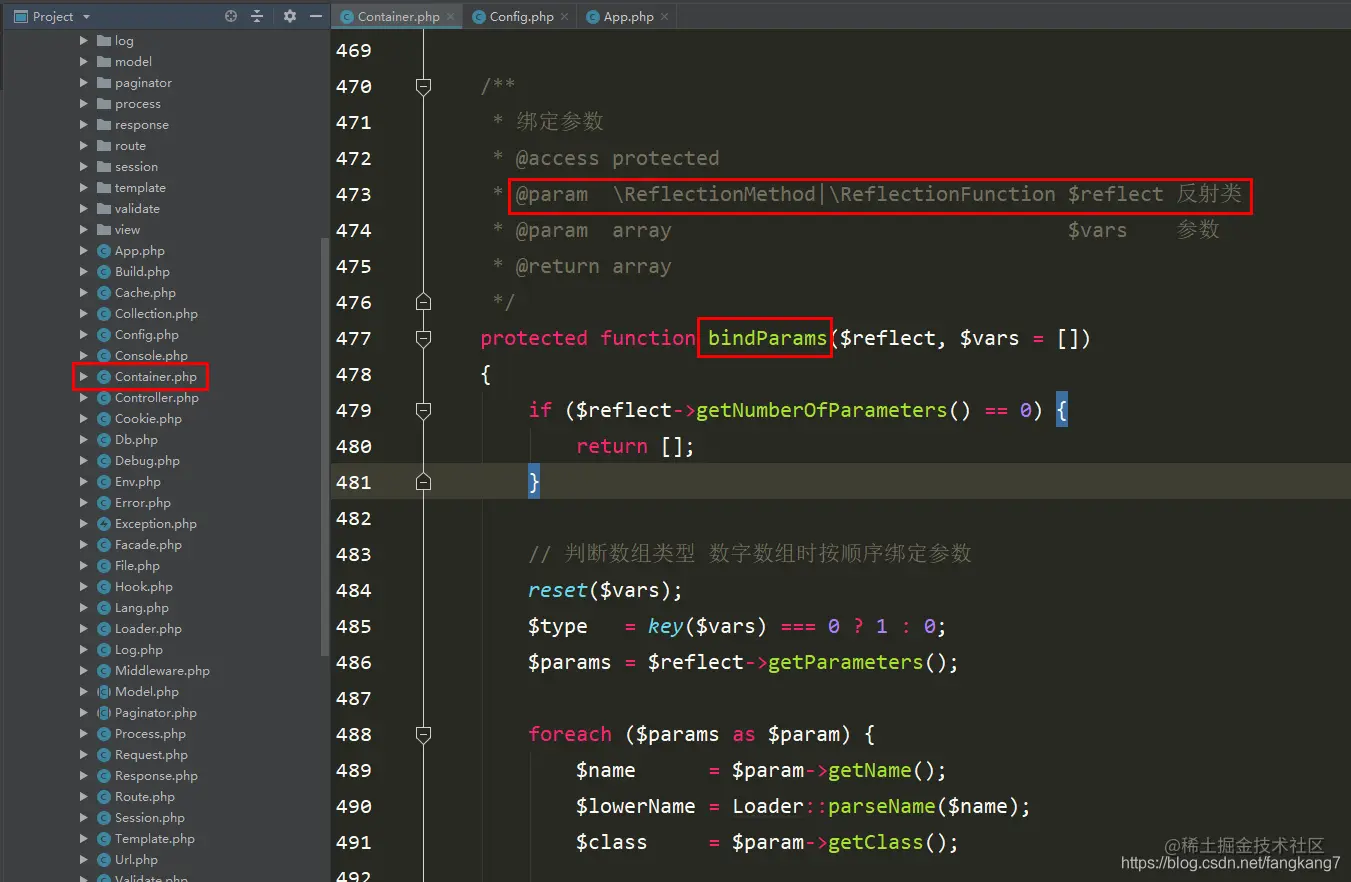Click the locate current file crosshair icon
This screenshot has width=1351, height=882.
tap(231, 16)
